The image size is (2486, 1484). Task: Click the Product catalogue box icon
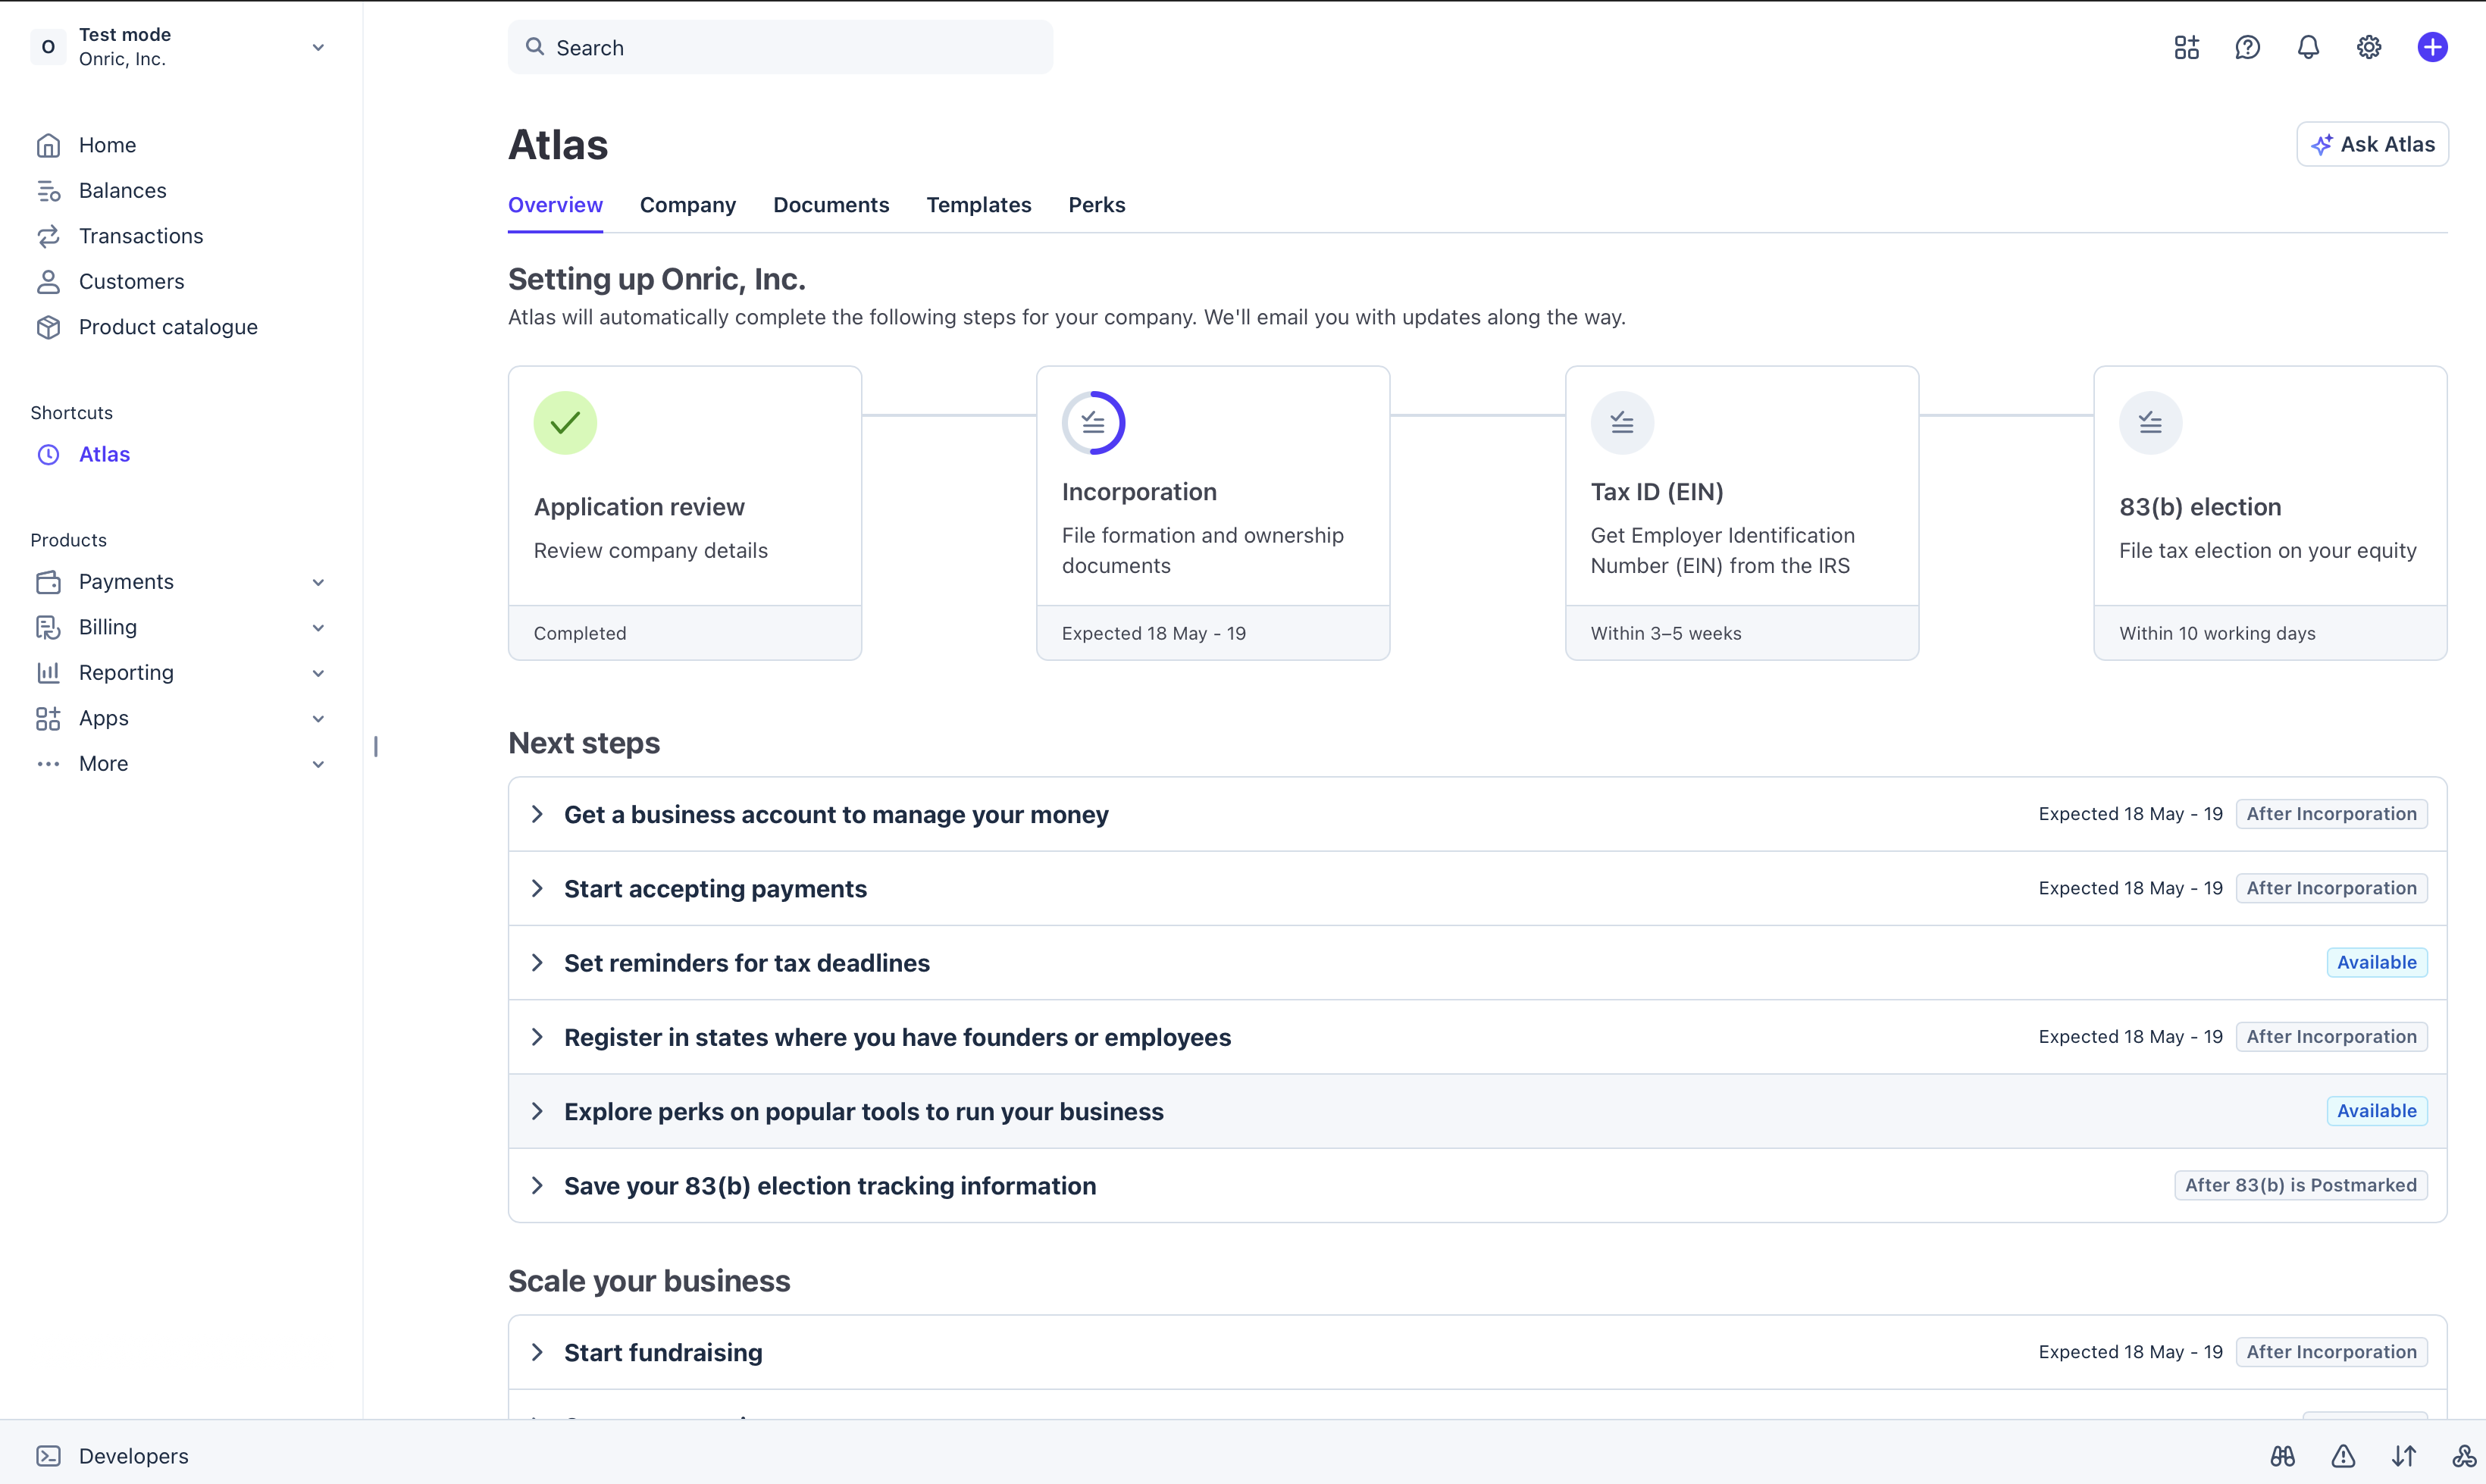pyautogui.click(x=48, y=327)
